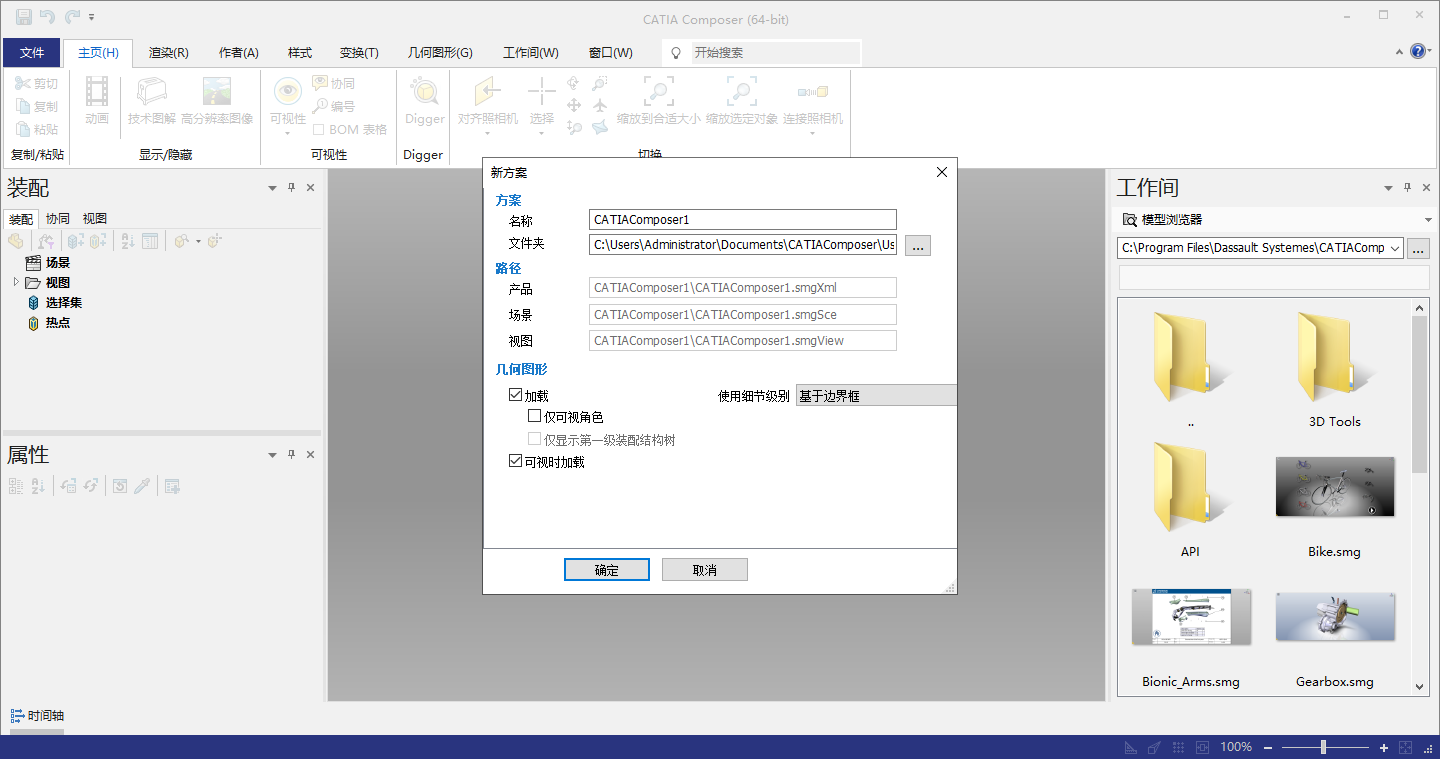Uncheck the 加载 checkbox
Viewport: 1440px width, 759px height.
[x=516, y=395]
